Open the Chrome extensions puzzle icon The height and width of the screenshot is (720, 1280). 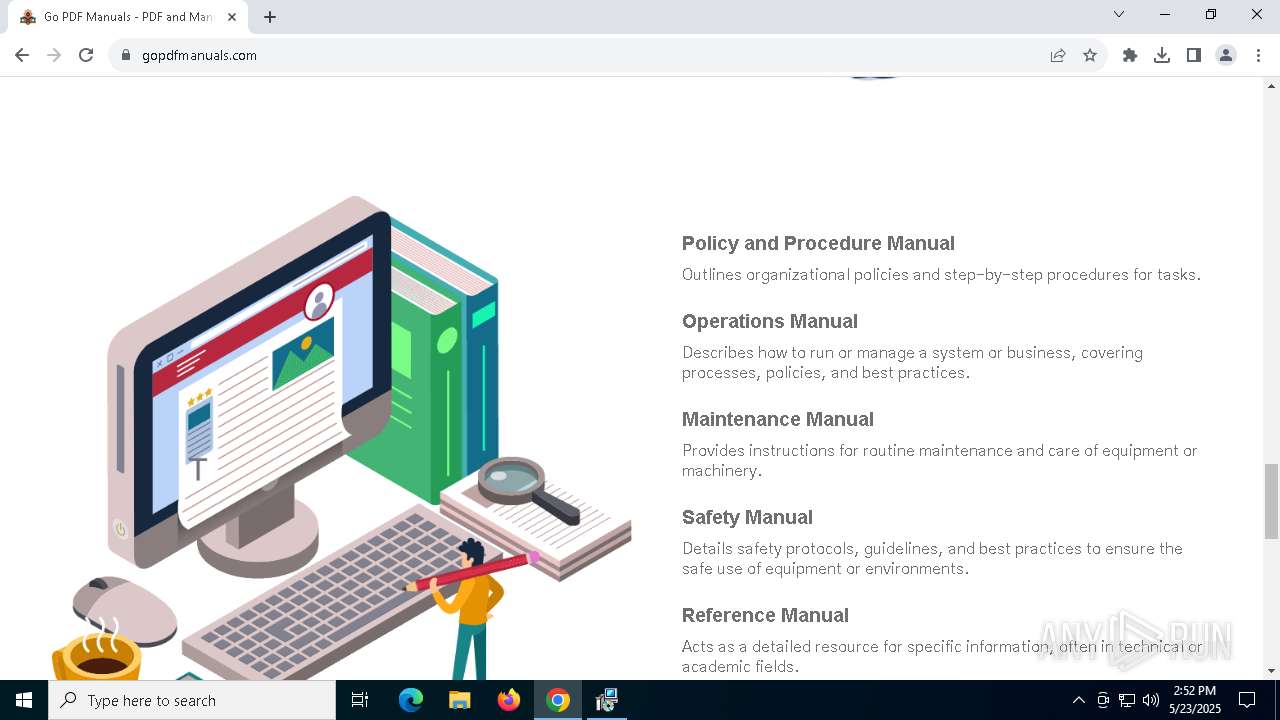pyautogui.click(x=1130, y=56)
